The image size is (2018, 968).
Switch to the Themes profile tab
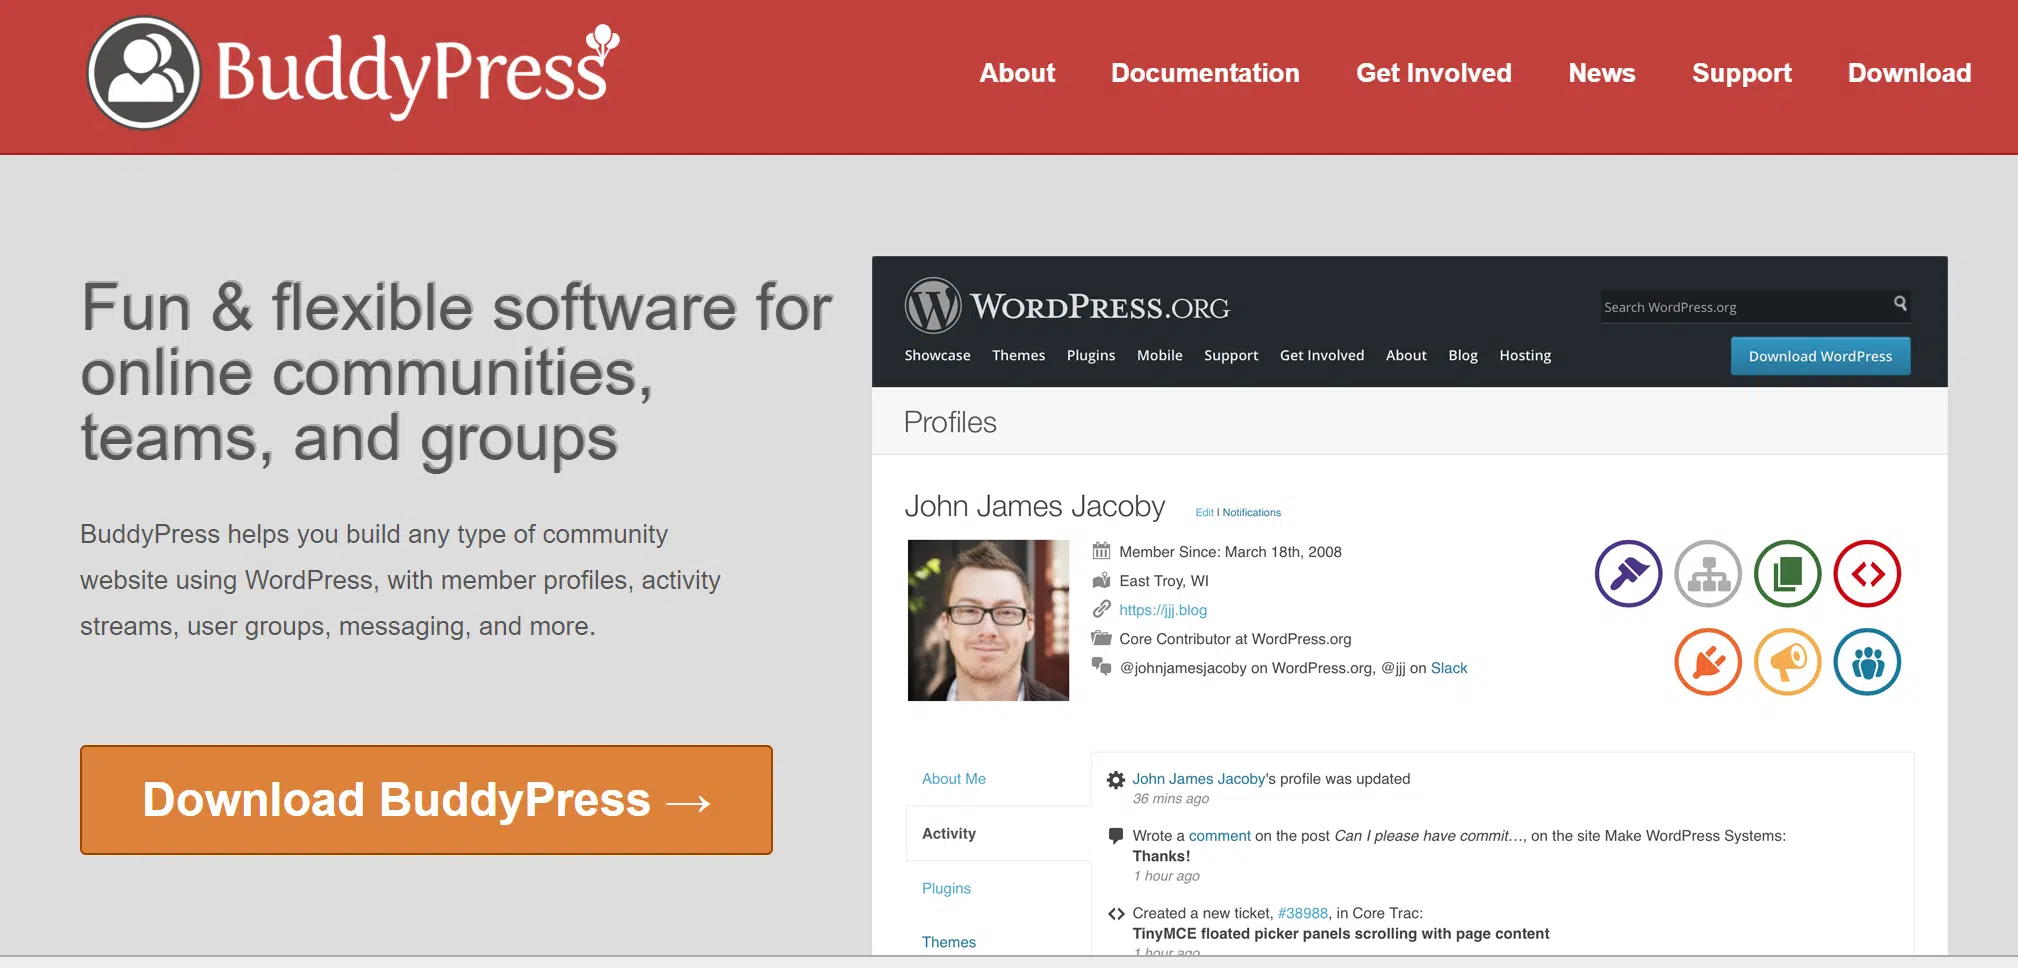949,942
